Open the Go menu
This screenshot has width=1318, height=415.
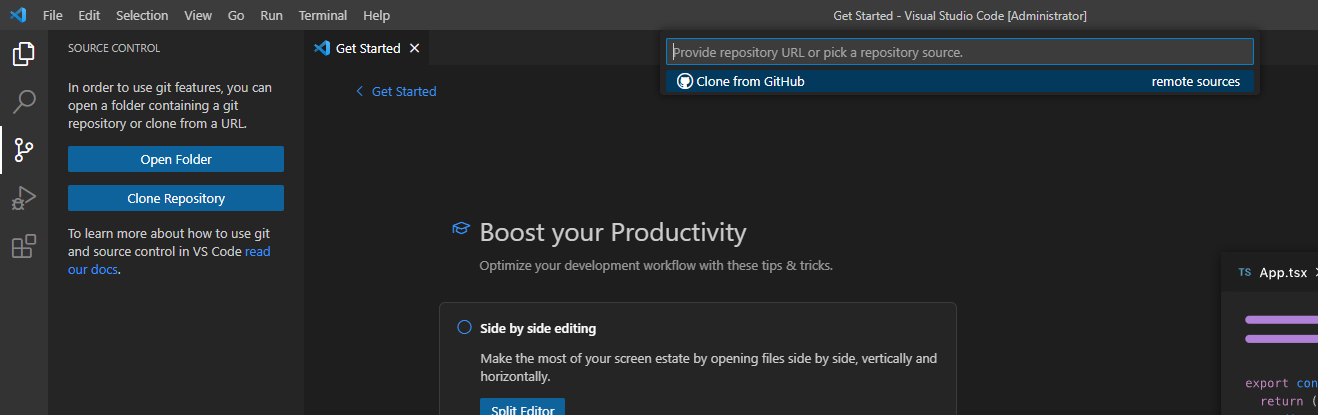click(x=236, y=16)
